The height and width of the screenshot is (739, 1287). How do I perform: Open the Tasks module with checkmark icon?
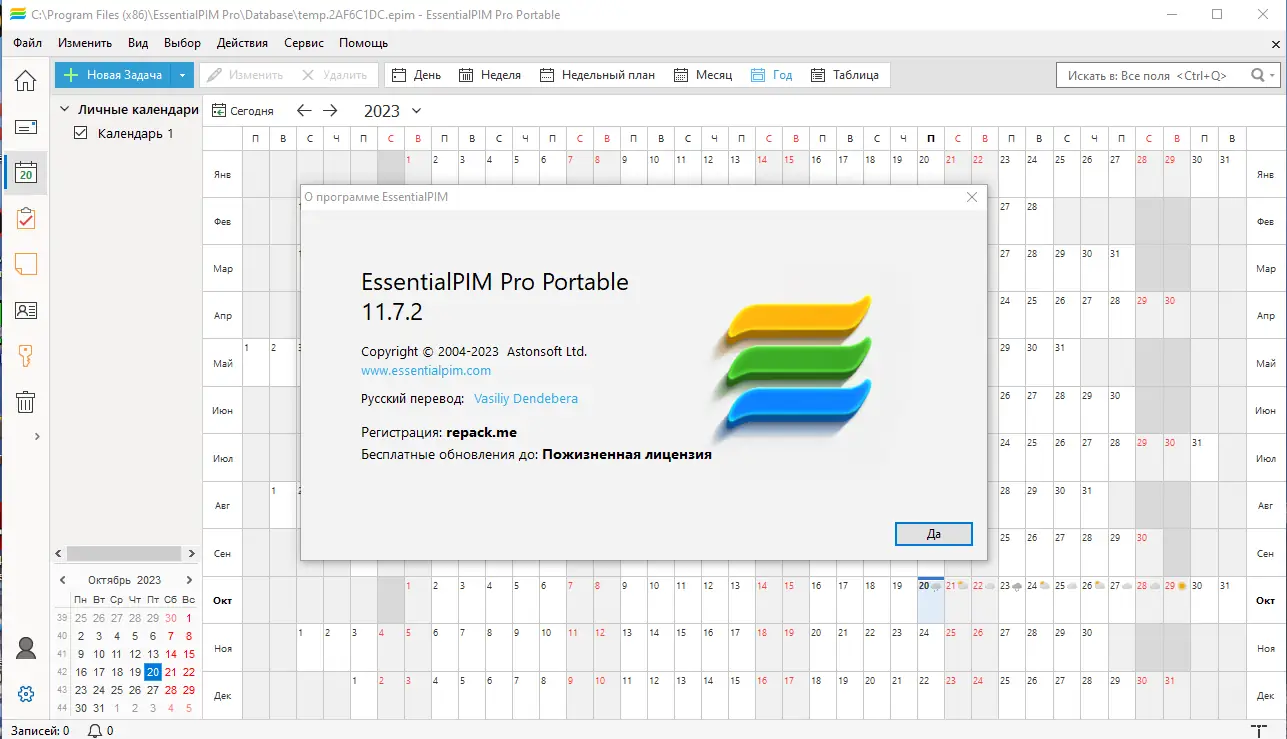click(x=26, y=218)
